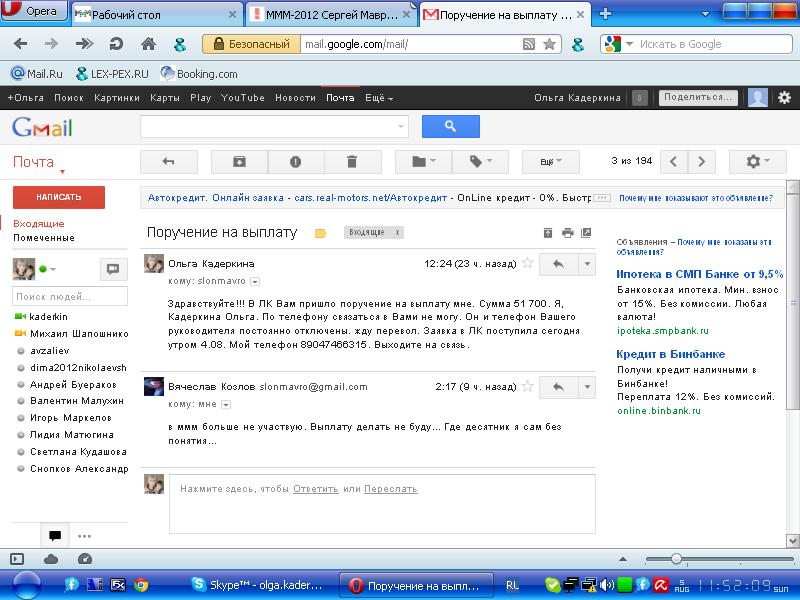Click the Переслать forward link

[391, 489]
